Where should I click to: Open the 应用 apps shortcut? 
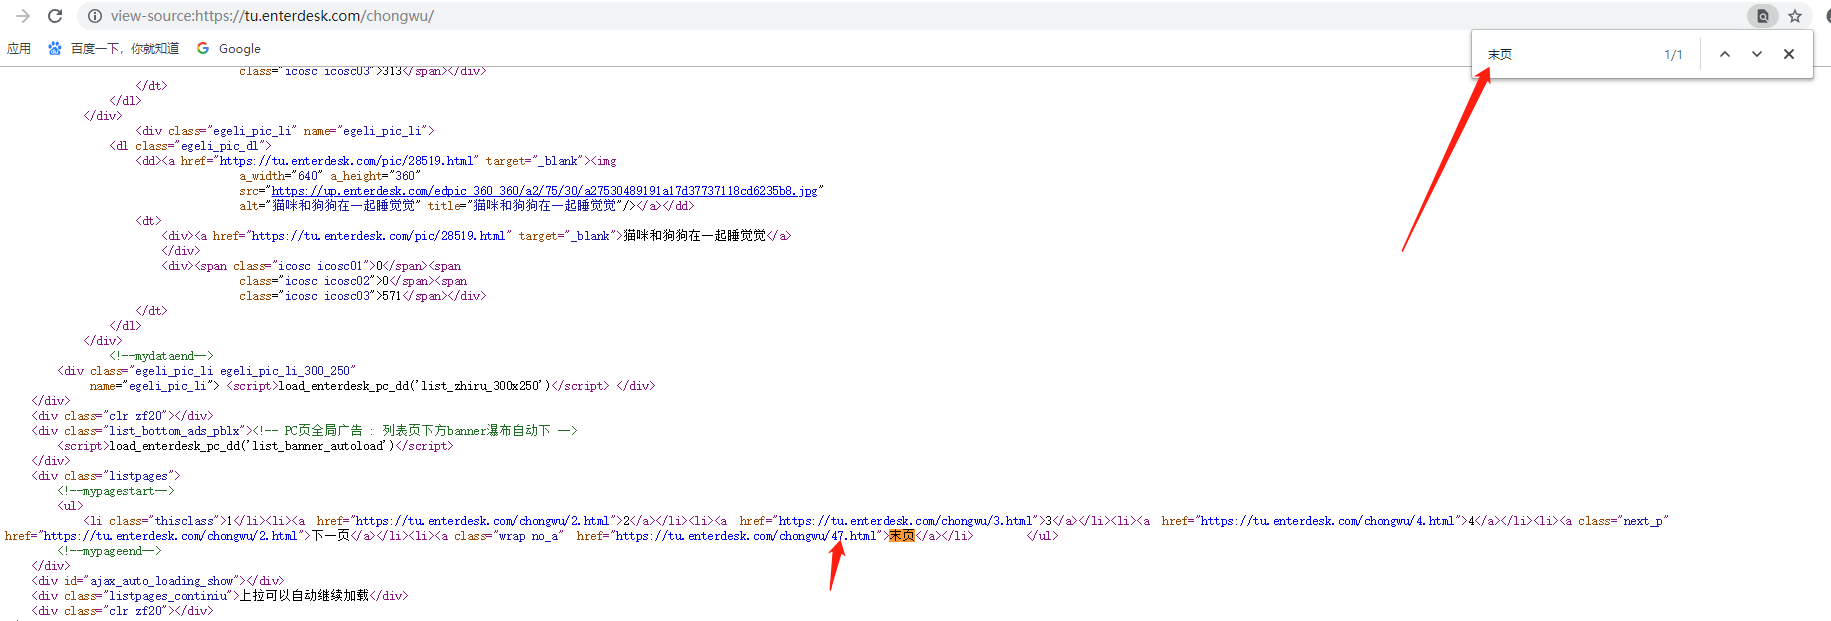(x=19, y=48)
